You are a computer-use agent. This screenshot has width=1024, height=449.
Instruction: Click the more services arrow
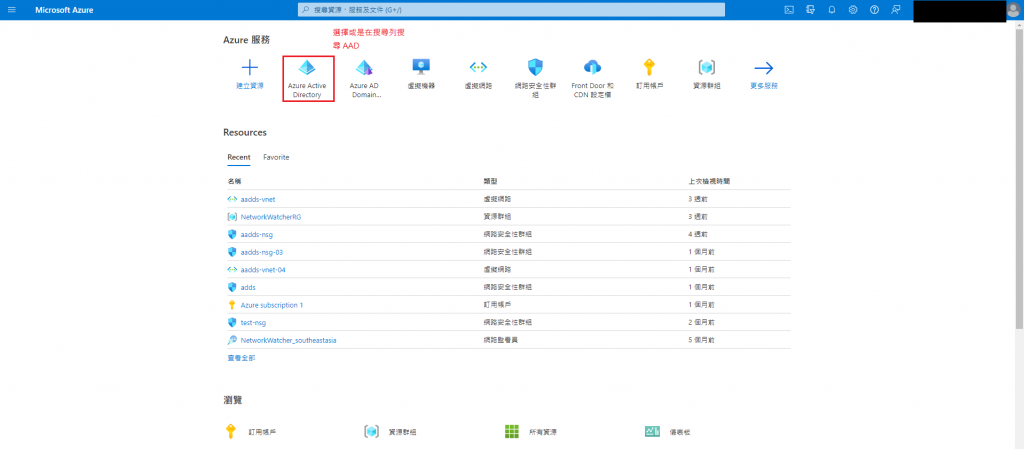(x=763, y=67)
